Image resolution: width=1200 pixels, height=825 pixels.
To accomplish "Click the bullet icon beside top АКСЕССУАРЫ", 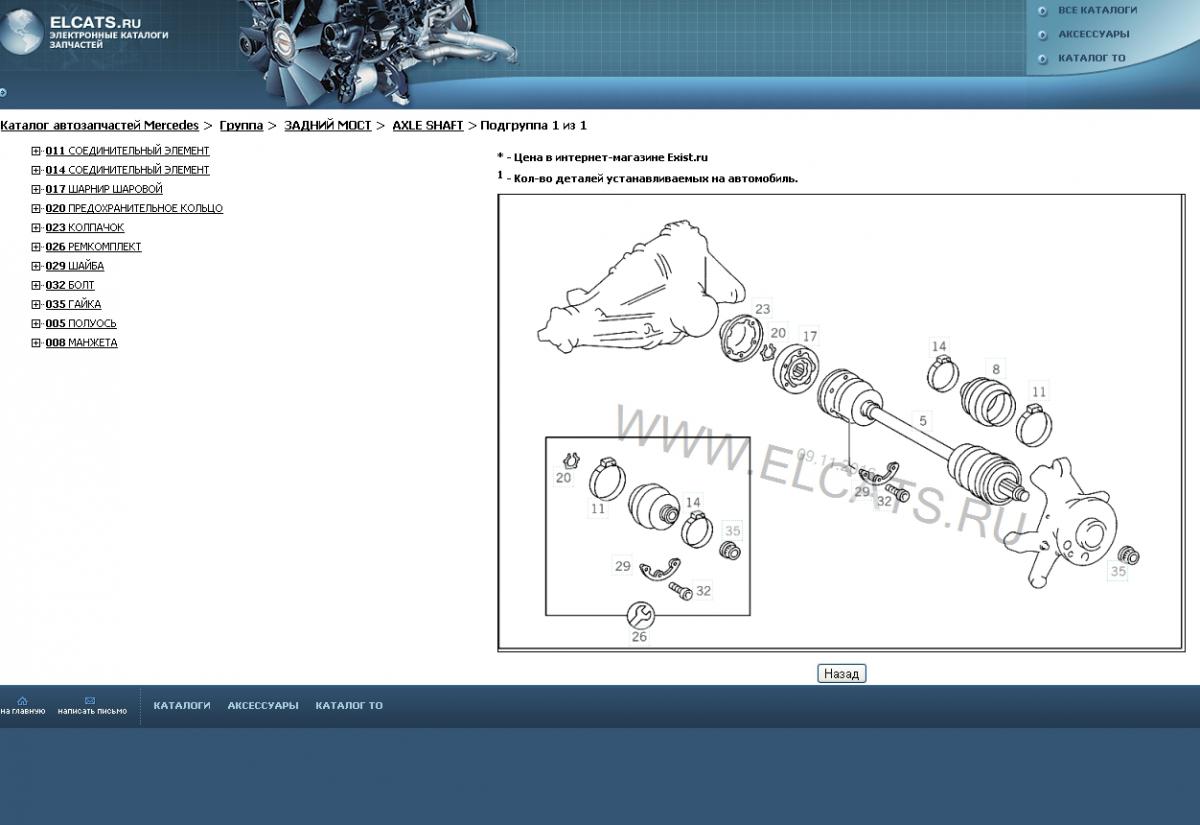I will pos(1043,35).
